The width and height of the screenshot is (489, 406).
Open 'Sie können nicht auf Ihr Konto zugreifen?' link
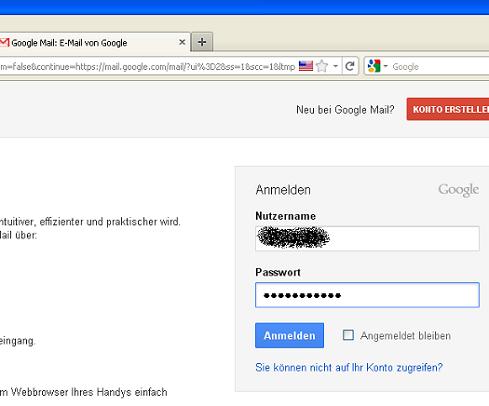click(349, 367)
